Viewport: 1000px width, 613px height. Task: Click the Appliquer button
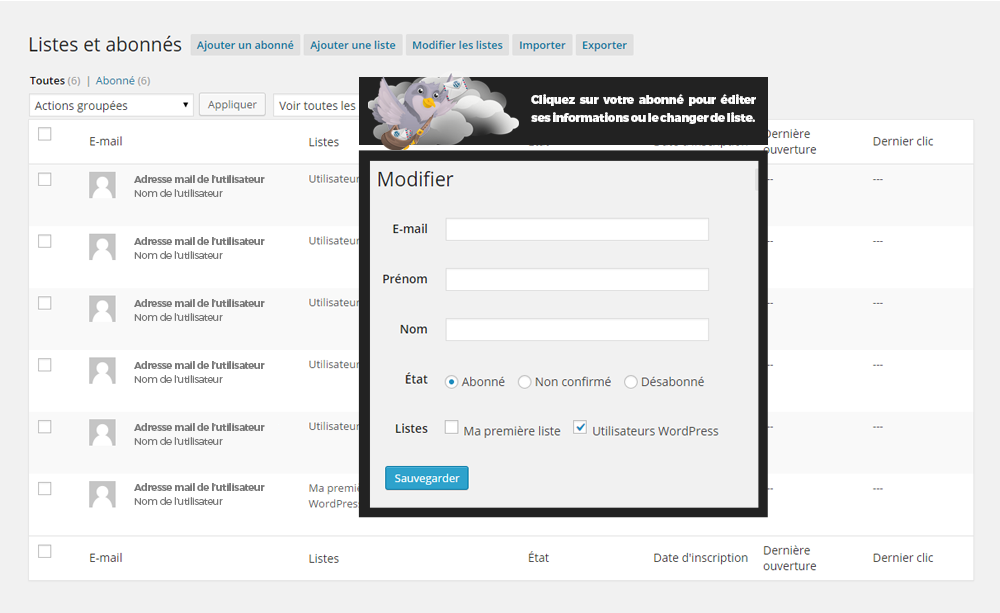[232, 105]
